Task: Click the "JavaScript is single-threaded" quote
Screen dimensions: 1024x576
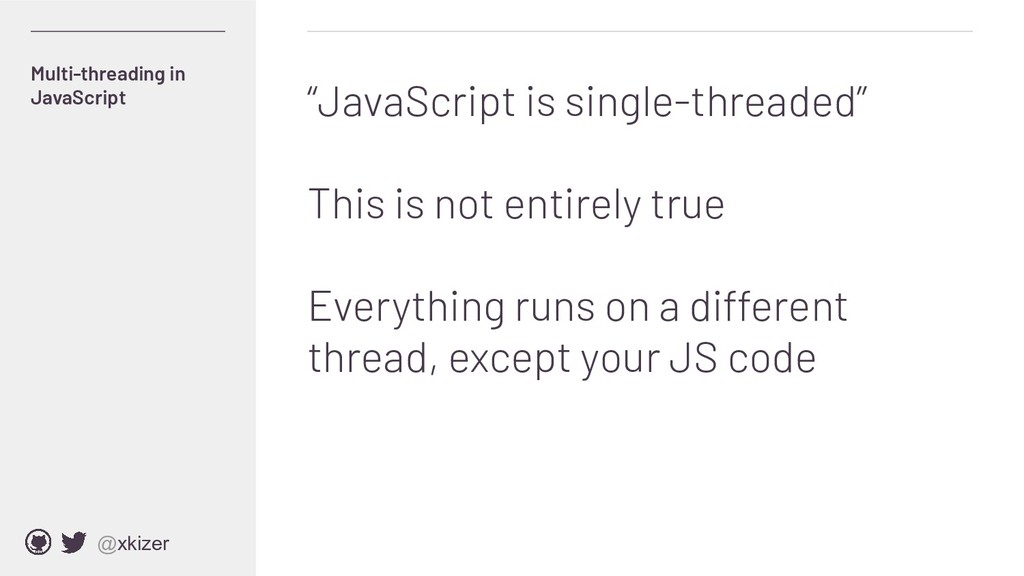Action: click(587, 103)
